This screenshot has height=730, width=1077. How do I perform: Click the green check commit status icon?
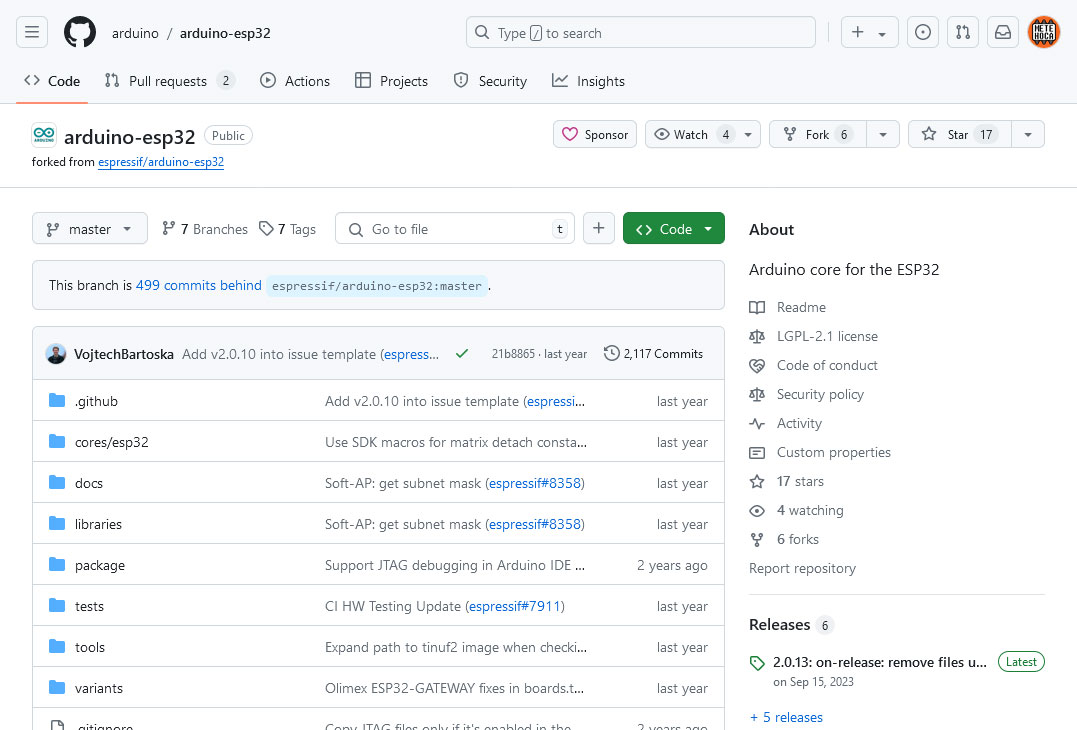click(462, 354)
